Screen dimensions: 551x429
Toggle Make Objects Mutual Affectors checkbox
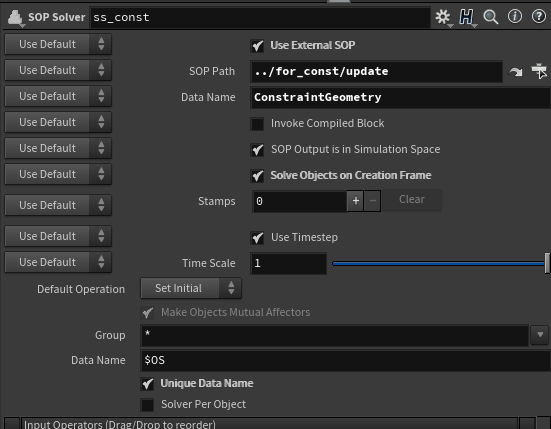[148, 313]
